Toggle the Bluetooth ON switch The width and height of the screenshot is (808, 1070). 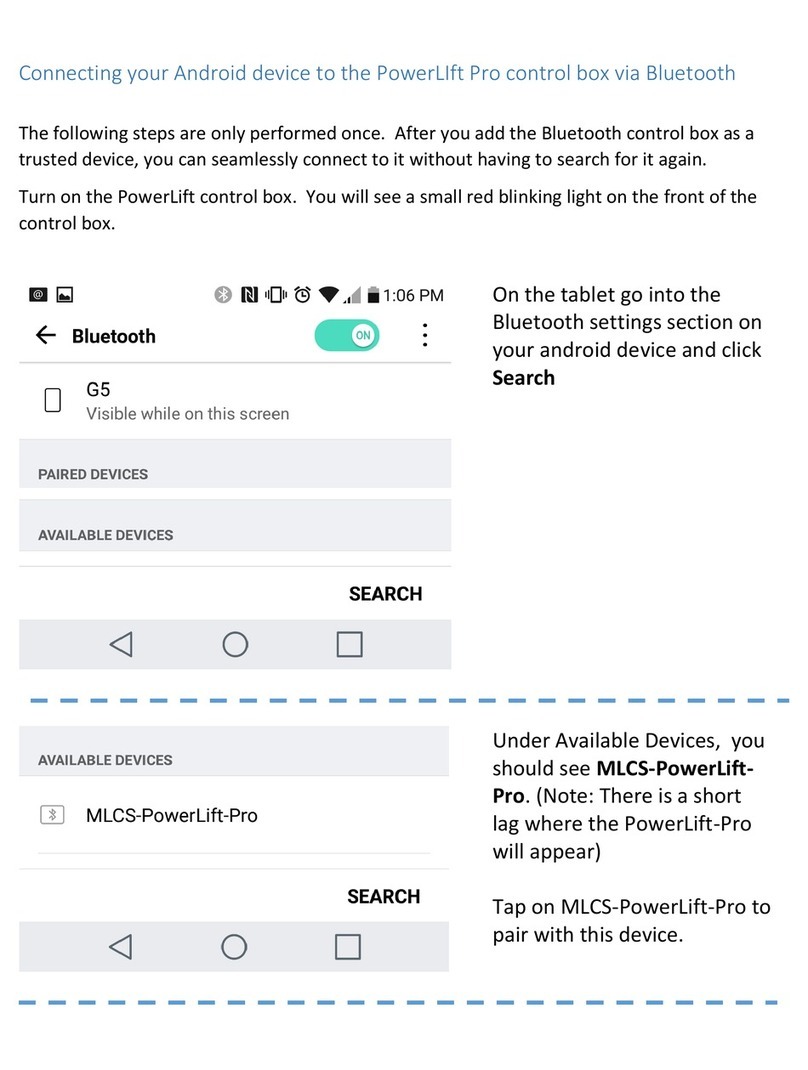[x=347, y=335]
